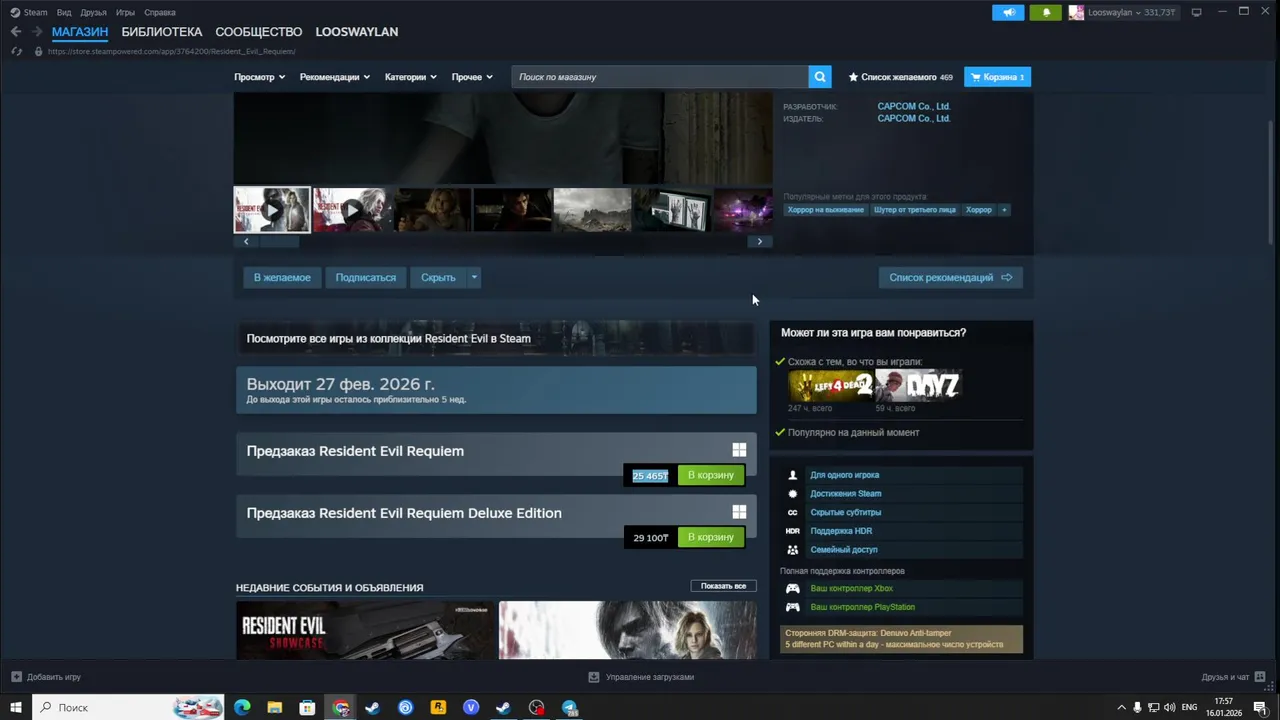1280x720 pixels.
Task: Switch to the LOOSWAYLAN profile tab
Action: tap(357, 32)
